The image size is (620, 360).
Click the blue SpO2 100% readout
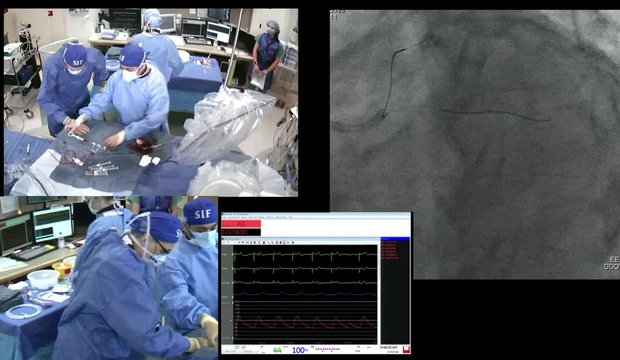pyautogui.click(x=300, y=350)
